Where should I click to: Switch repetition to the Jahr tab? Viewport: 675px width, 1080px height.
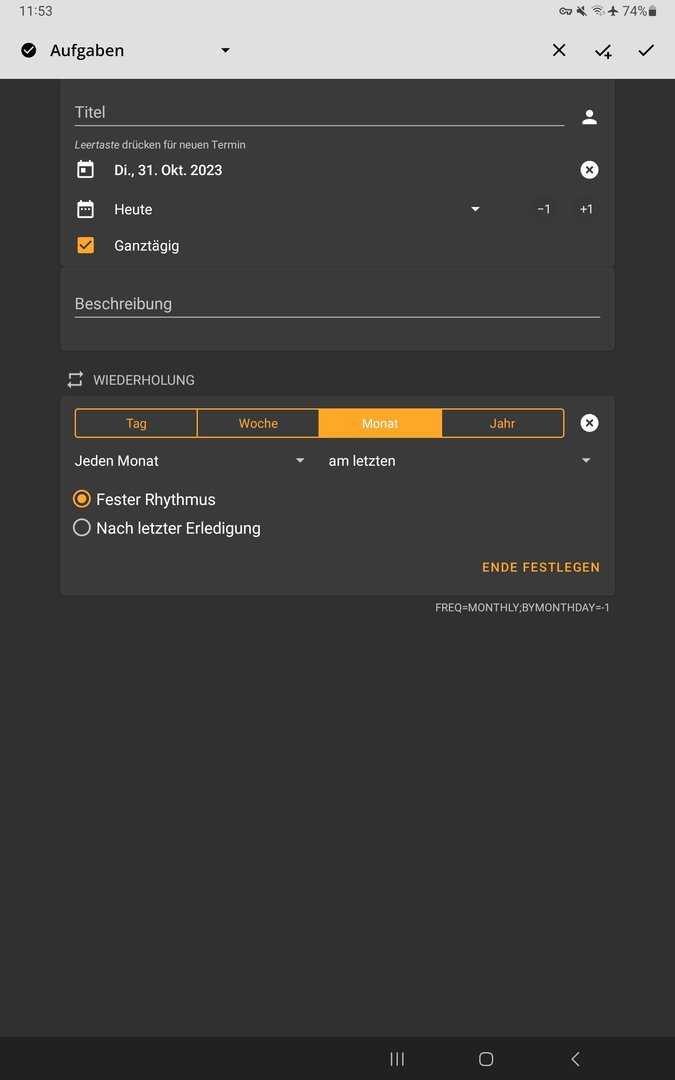coord(502,423)
